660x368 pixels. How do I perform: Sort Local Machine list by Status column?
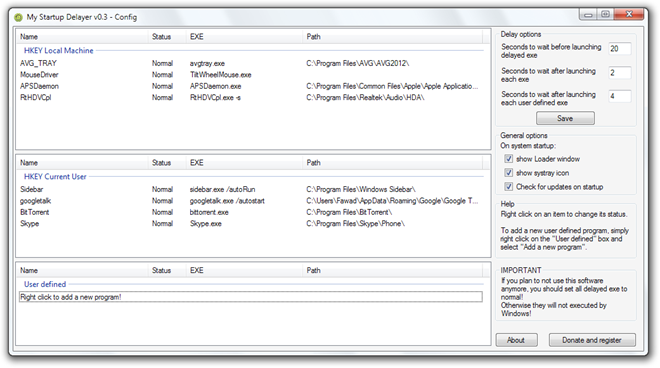coord(167,37)
